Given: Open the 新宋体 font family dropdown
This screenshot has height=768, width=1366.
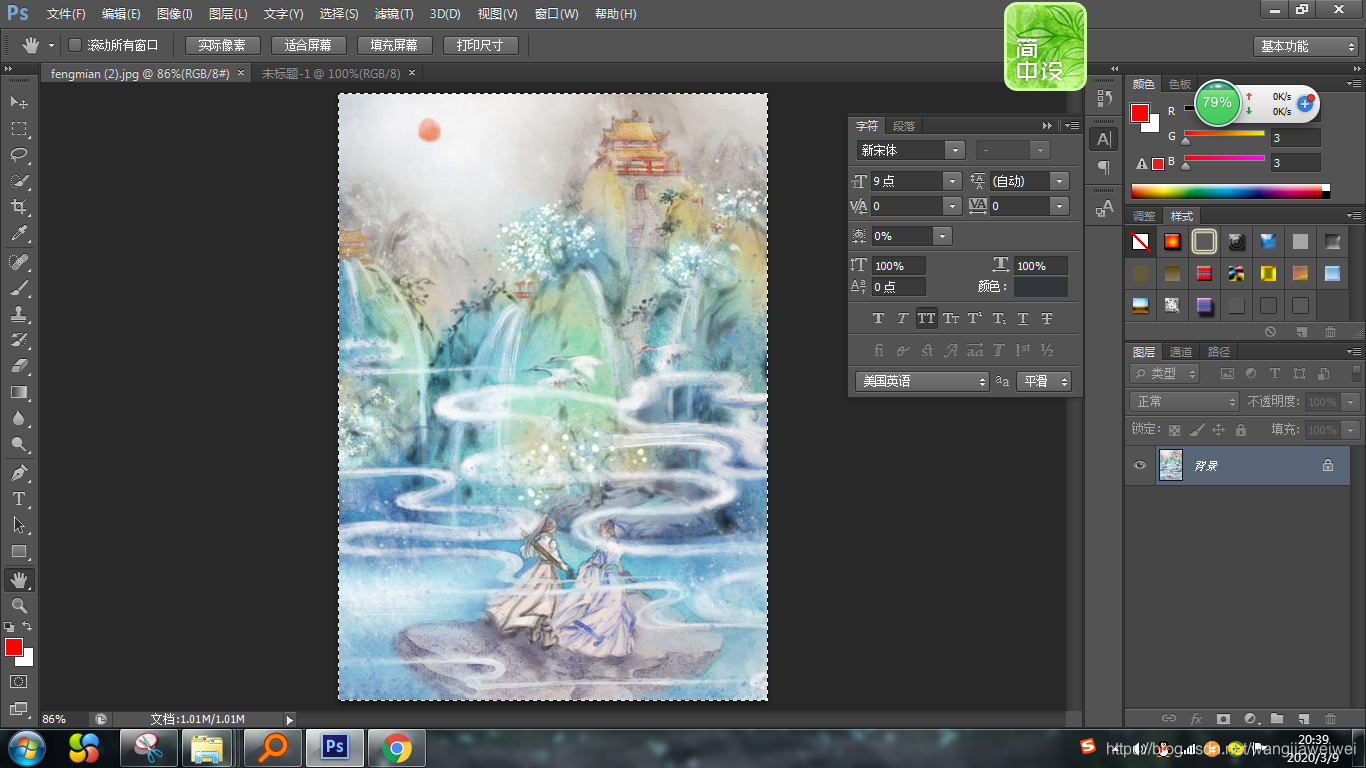Looking at the screenshot, I should [954, 150].
